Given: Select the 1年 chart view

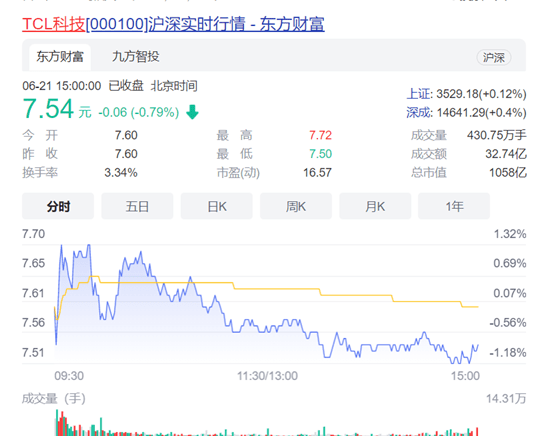Looking at the screenshot, I should (x=454, y=206).
